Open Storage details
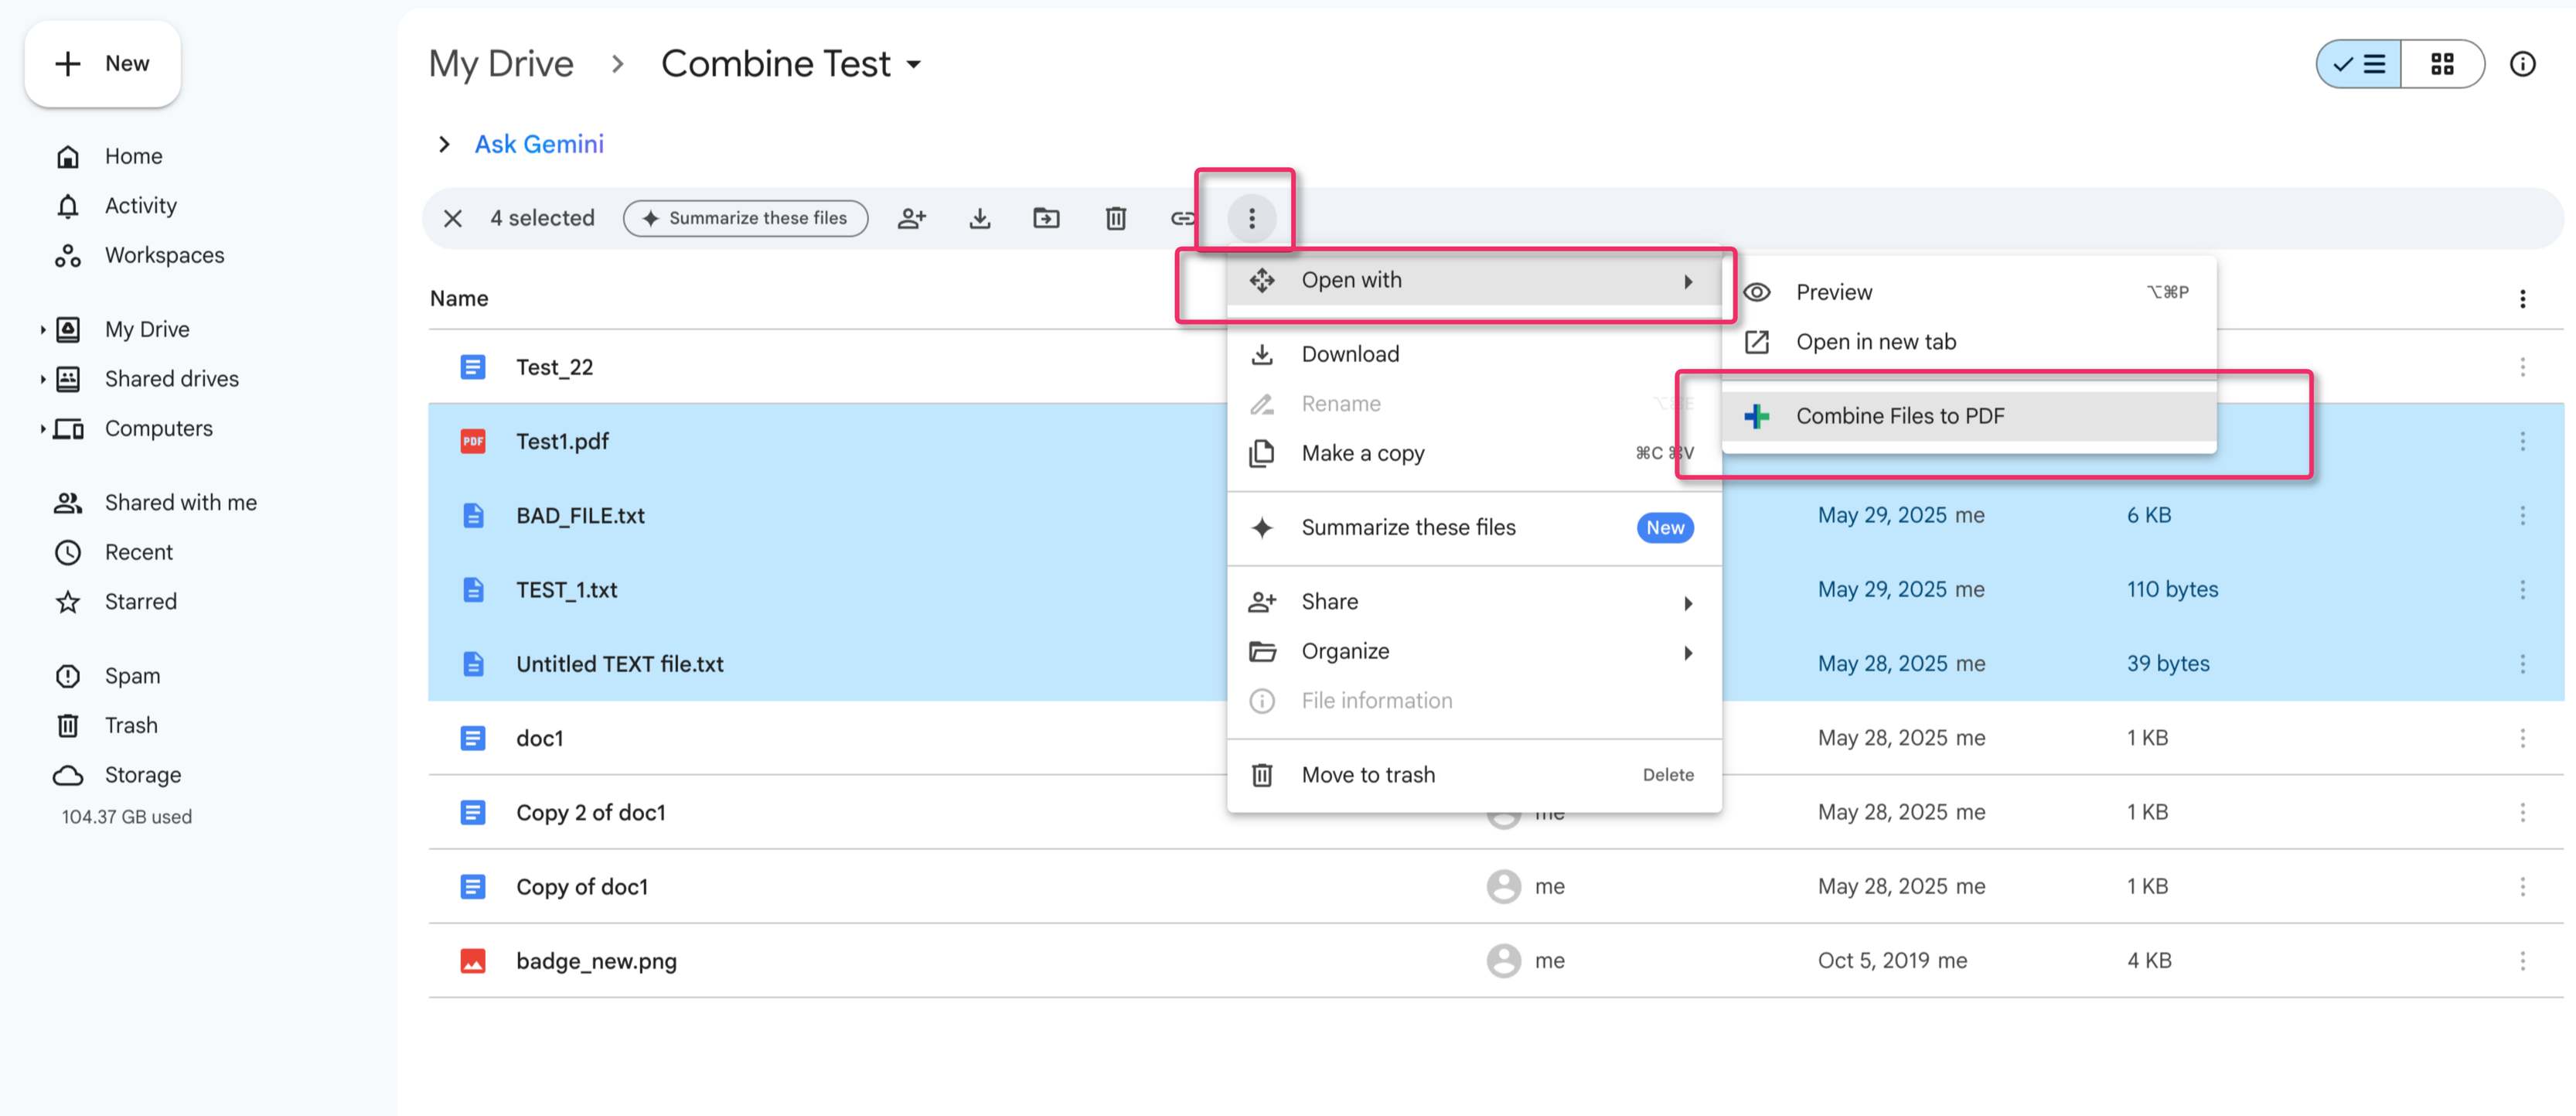2576x1116 pixels. click(x=143, y=775)
